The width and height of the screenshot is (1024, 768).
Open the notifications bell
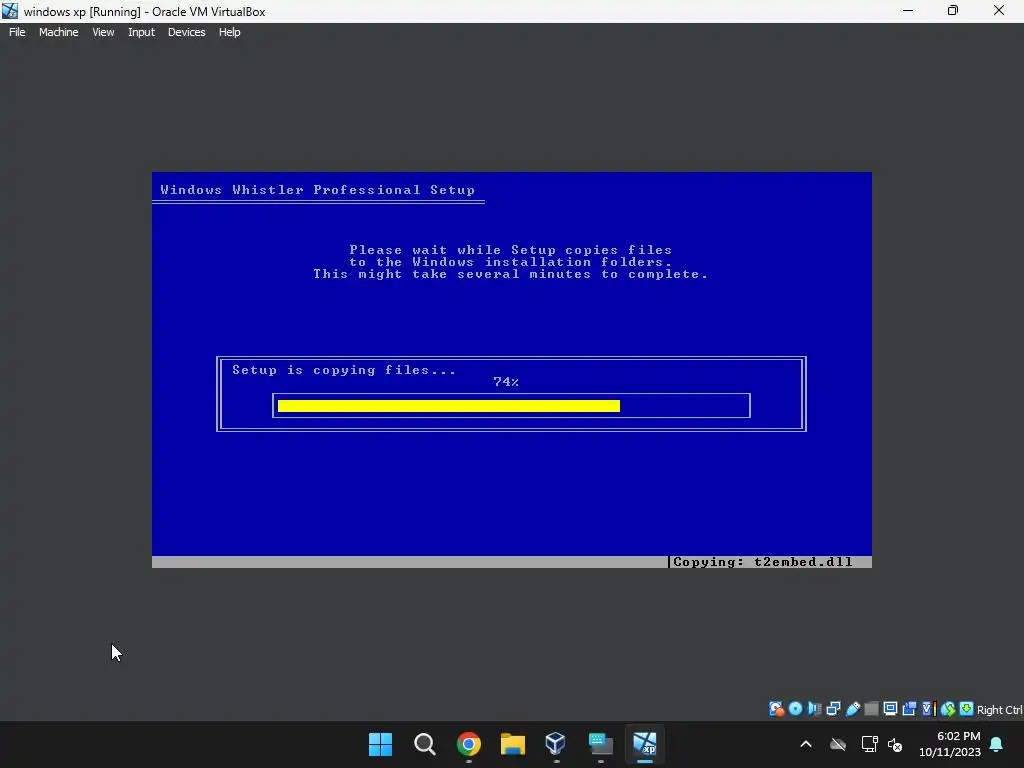click(x=997, y=744)
